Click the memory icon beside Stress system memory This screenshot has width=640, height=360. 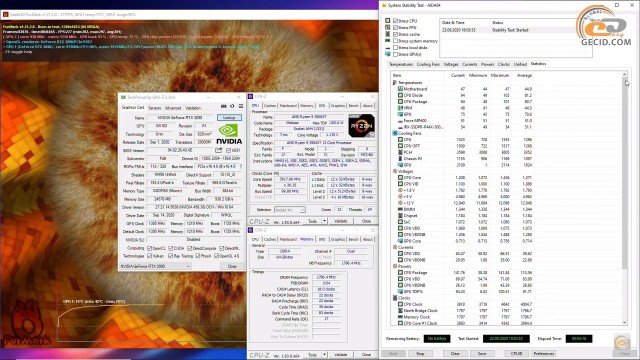[x=387, y=41]
